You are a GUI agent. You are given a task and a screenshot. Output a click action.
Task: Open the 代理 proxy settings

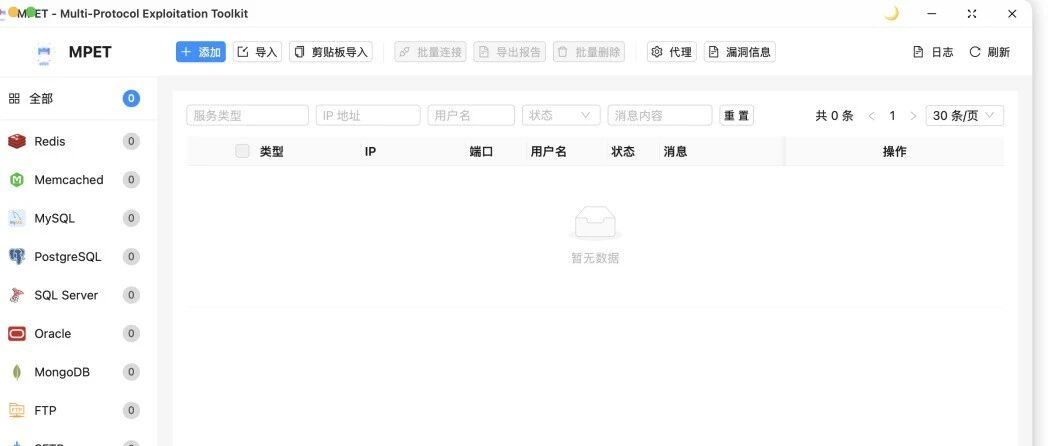point(672,52)
